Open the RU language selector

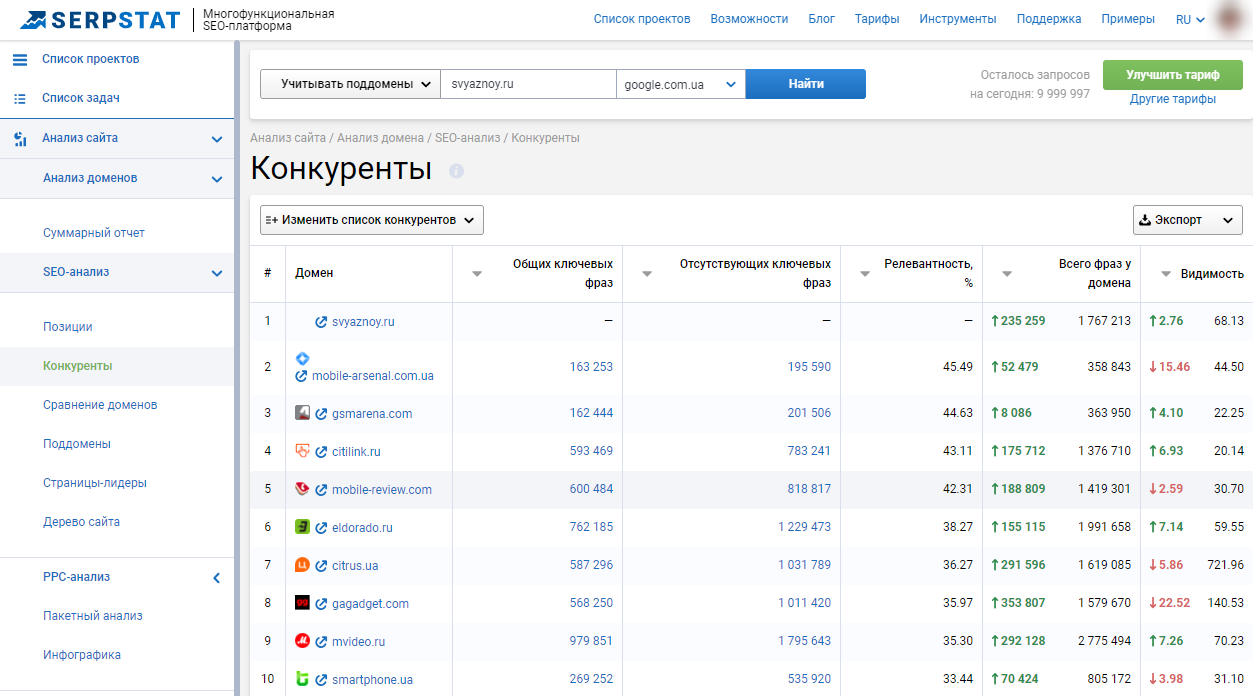[1190, 19]
